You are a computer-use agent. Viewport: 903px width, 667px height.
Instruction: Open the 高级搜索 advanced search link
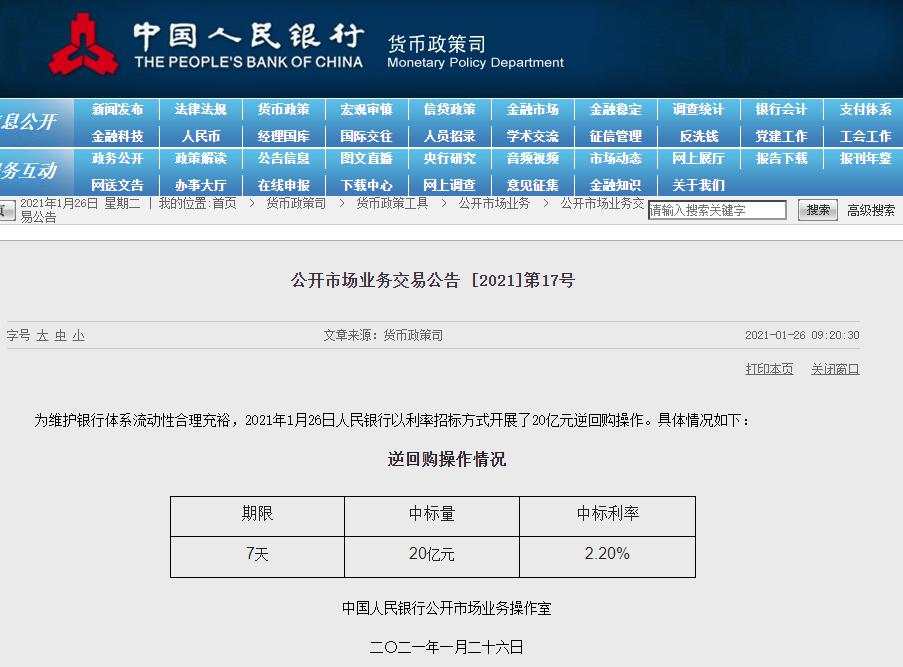pyautogui.click(x=871, y=211)
